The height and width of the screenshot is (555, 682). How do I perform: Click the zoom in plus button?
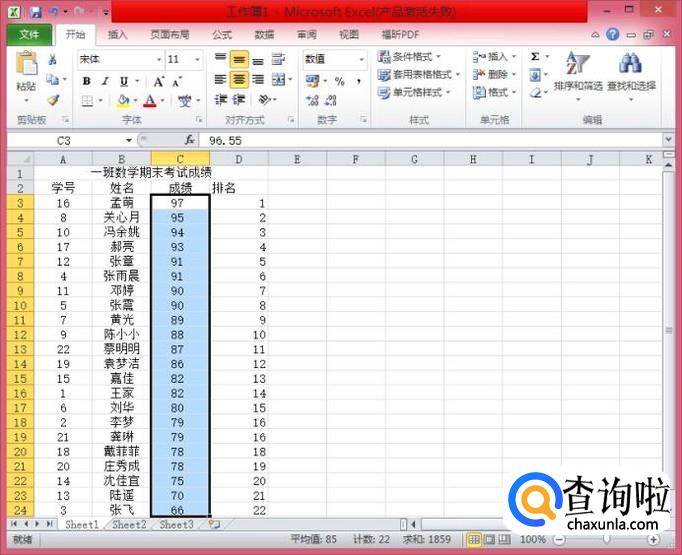click(653, 540)
